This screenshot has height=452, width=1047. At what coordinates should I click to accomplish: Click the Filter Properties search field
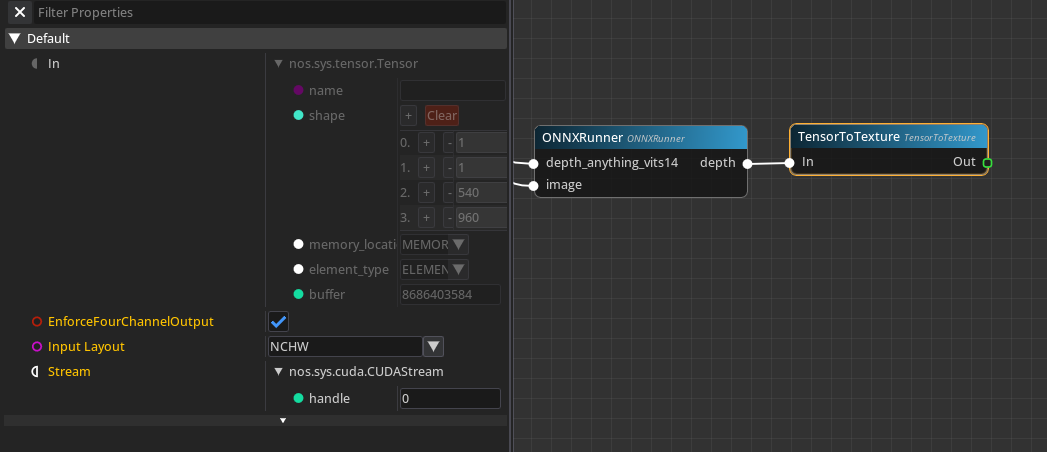click(270, 12)
